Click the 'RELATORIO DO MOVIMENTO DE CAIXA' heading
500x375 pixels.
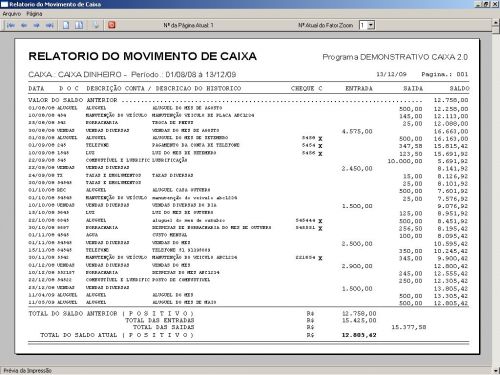tap(143, 56)
